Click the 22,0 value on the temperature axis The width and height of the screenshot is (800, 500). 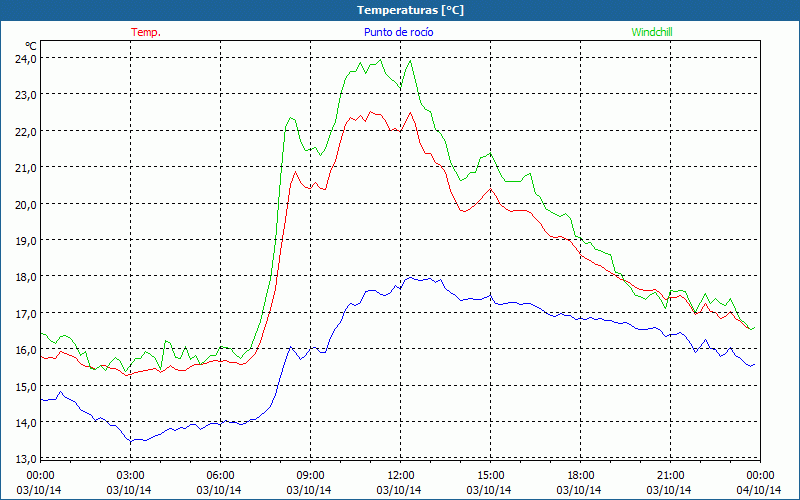click(26, 131)
